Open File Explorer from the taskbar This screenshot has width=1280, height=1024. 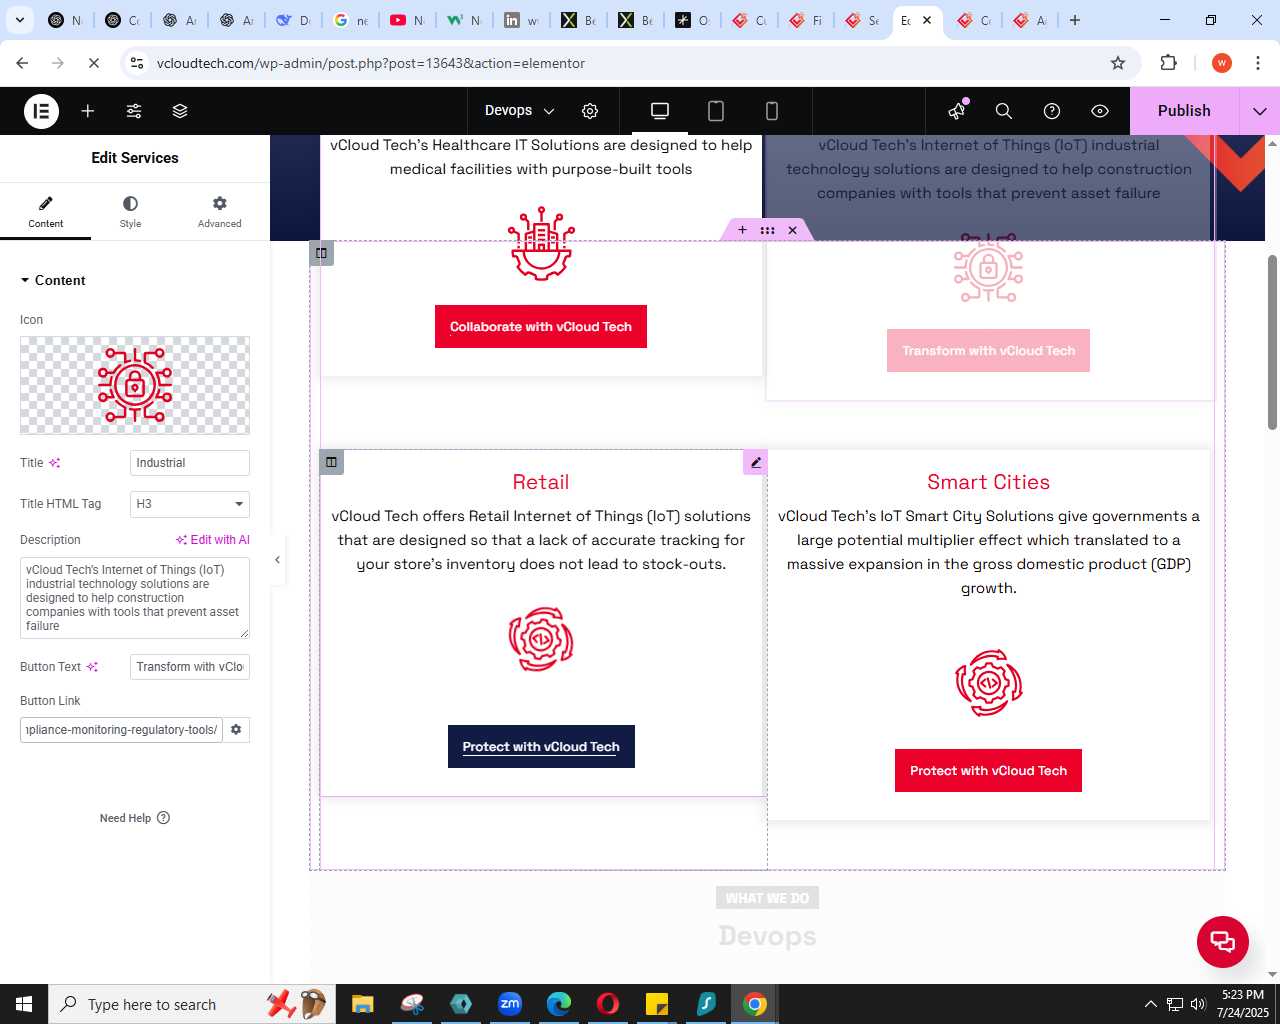click(x=362, y=1004)
